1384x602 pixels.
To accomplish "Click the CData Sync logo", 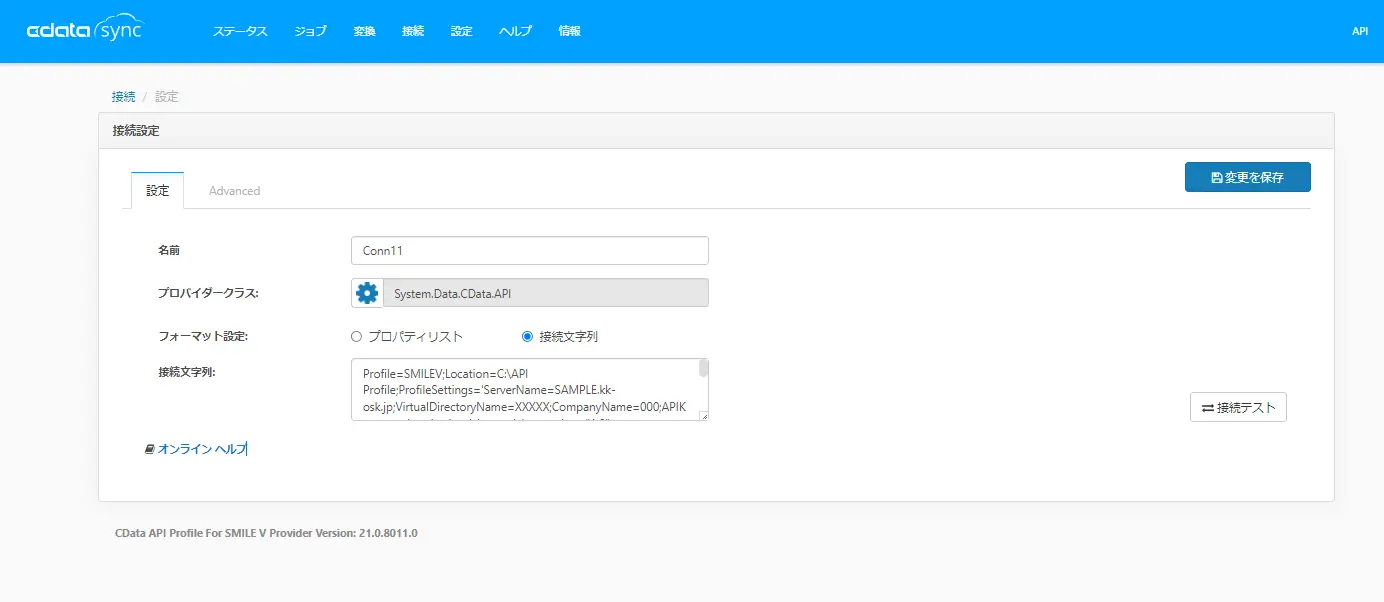I will click(85, 30).
